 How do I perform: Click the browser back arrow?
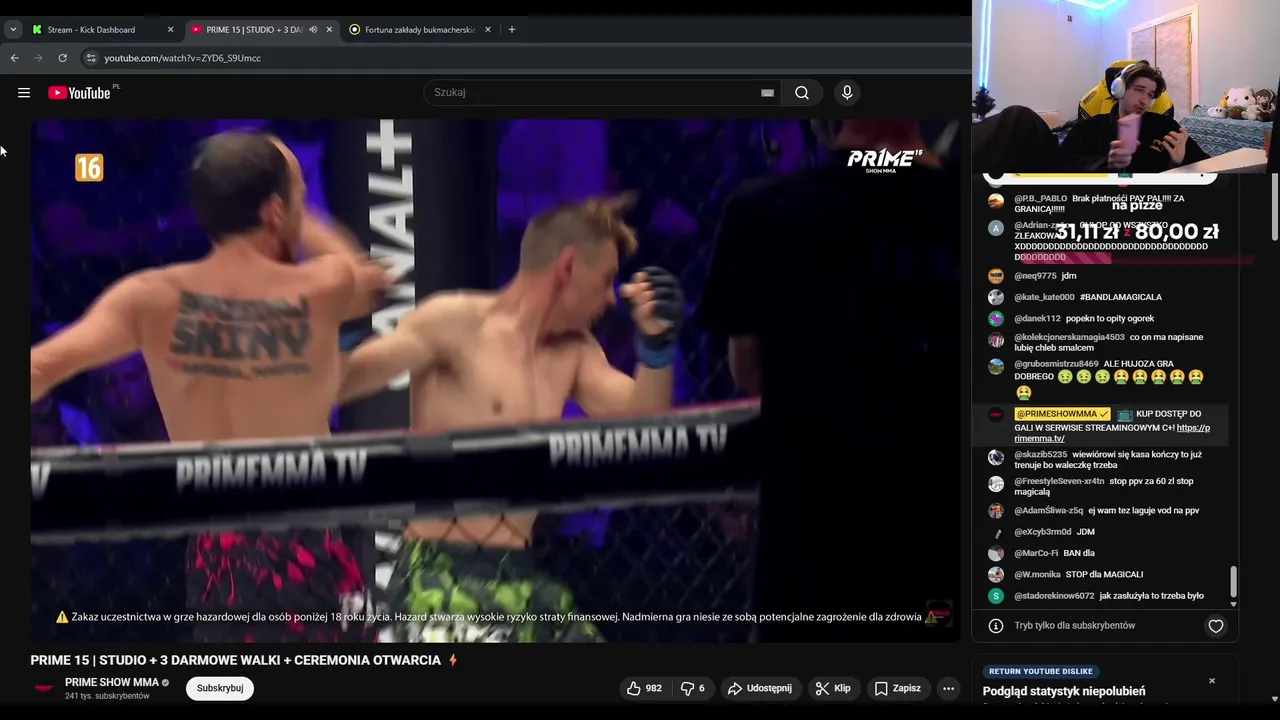[15, 58]
